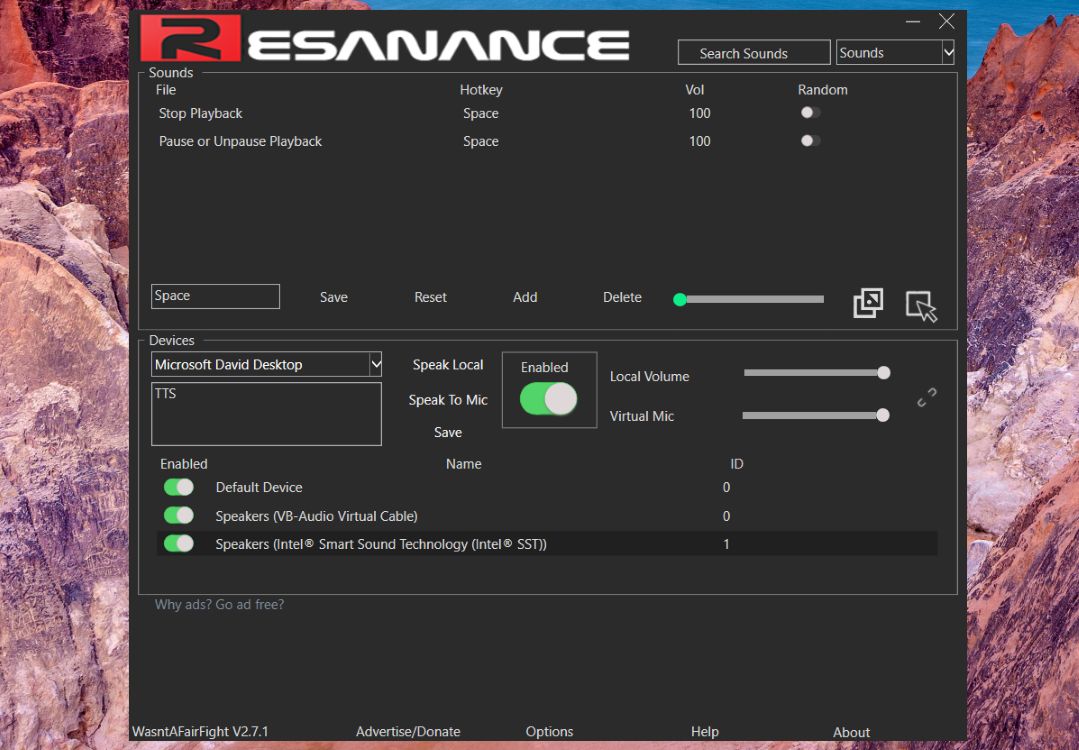Open the Sounds dropdown near search
1079x750 pixels.
[x=895, y=53]
